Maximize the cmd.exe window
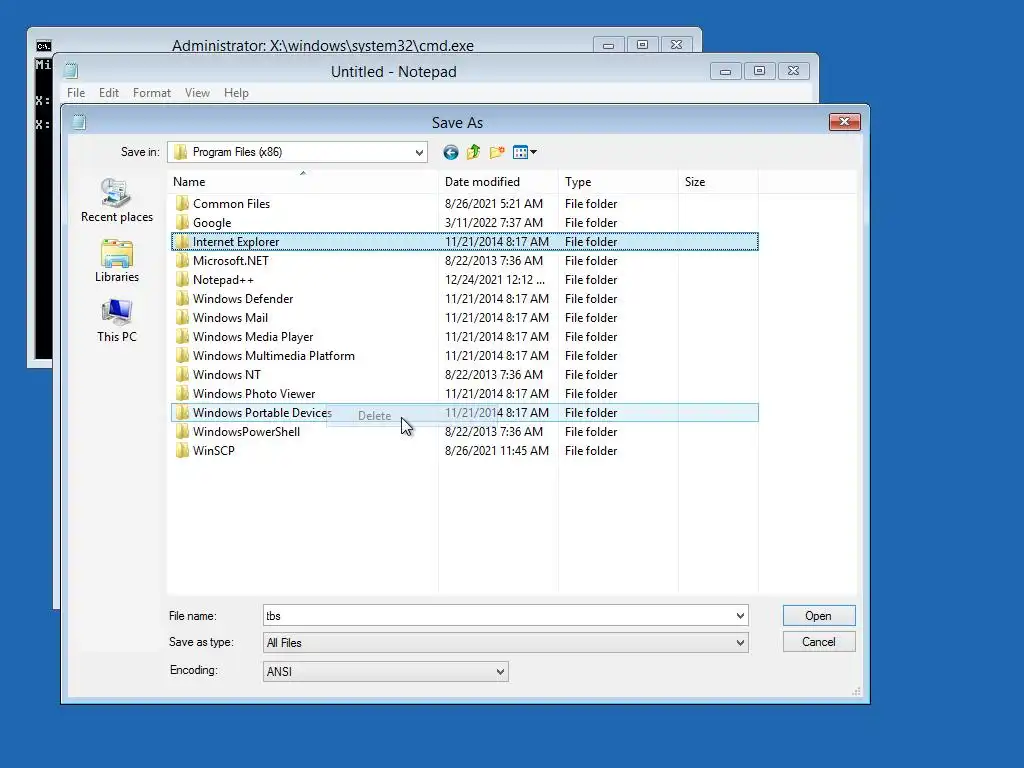The image size is (1024, 768). click(x=642, y=44)
